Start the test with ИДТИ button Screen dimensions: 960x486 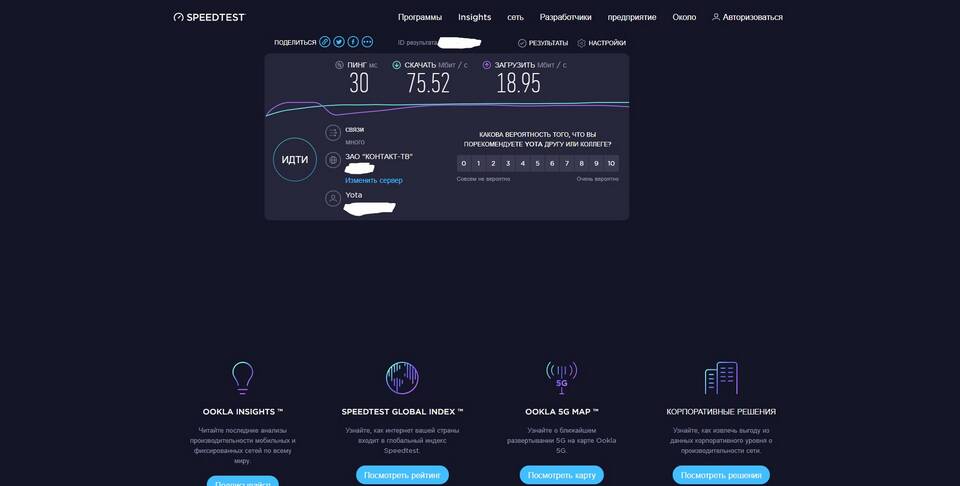294,160
